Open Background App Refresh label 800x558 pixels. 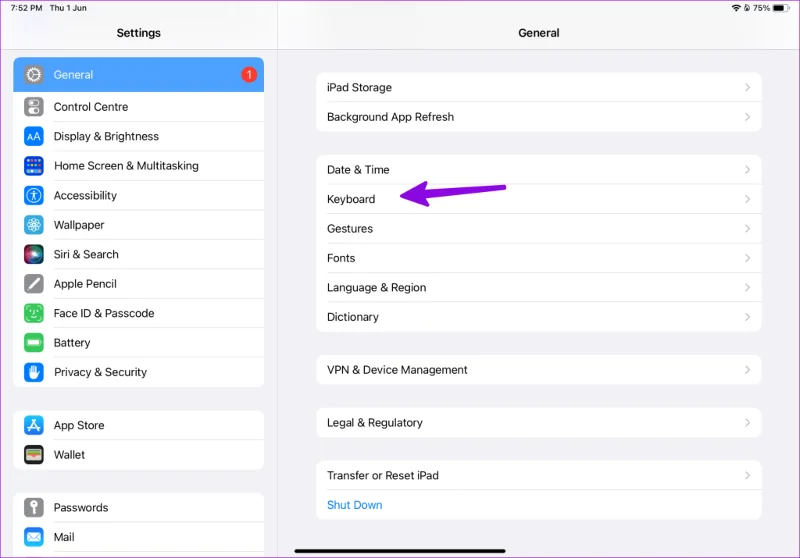(390, 117)
